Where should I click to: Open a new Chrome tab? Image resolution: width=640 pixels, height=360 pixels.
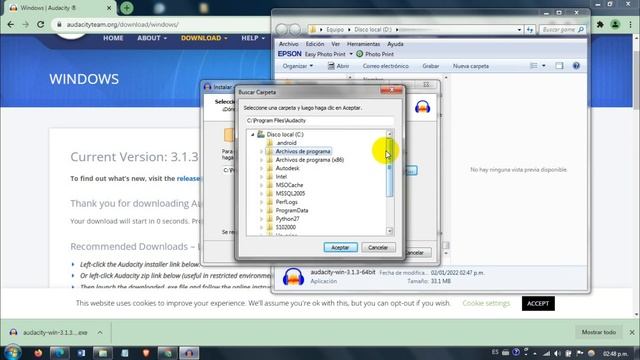tap(127, 8)
